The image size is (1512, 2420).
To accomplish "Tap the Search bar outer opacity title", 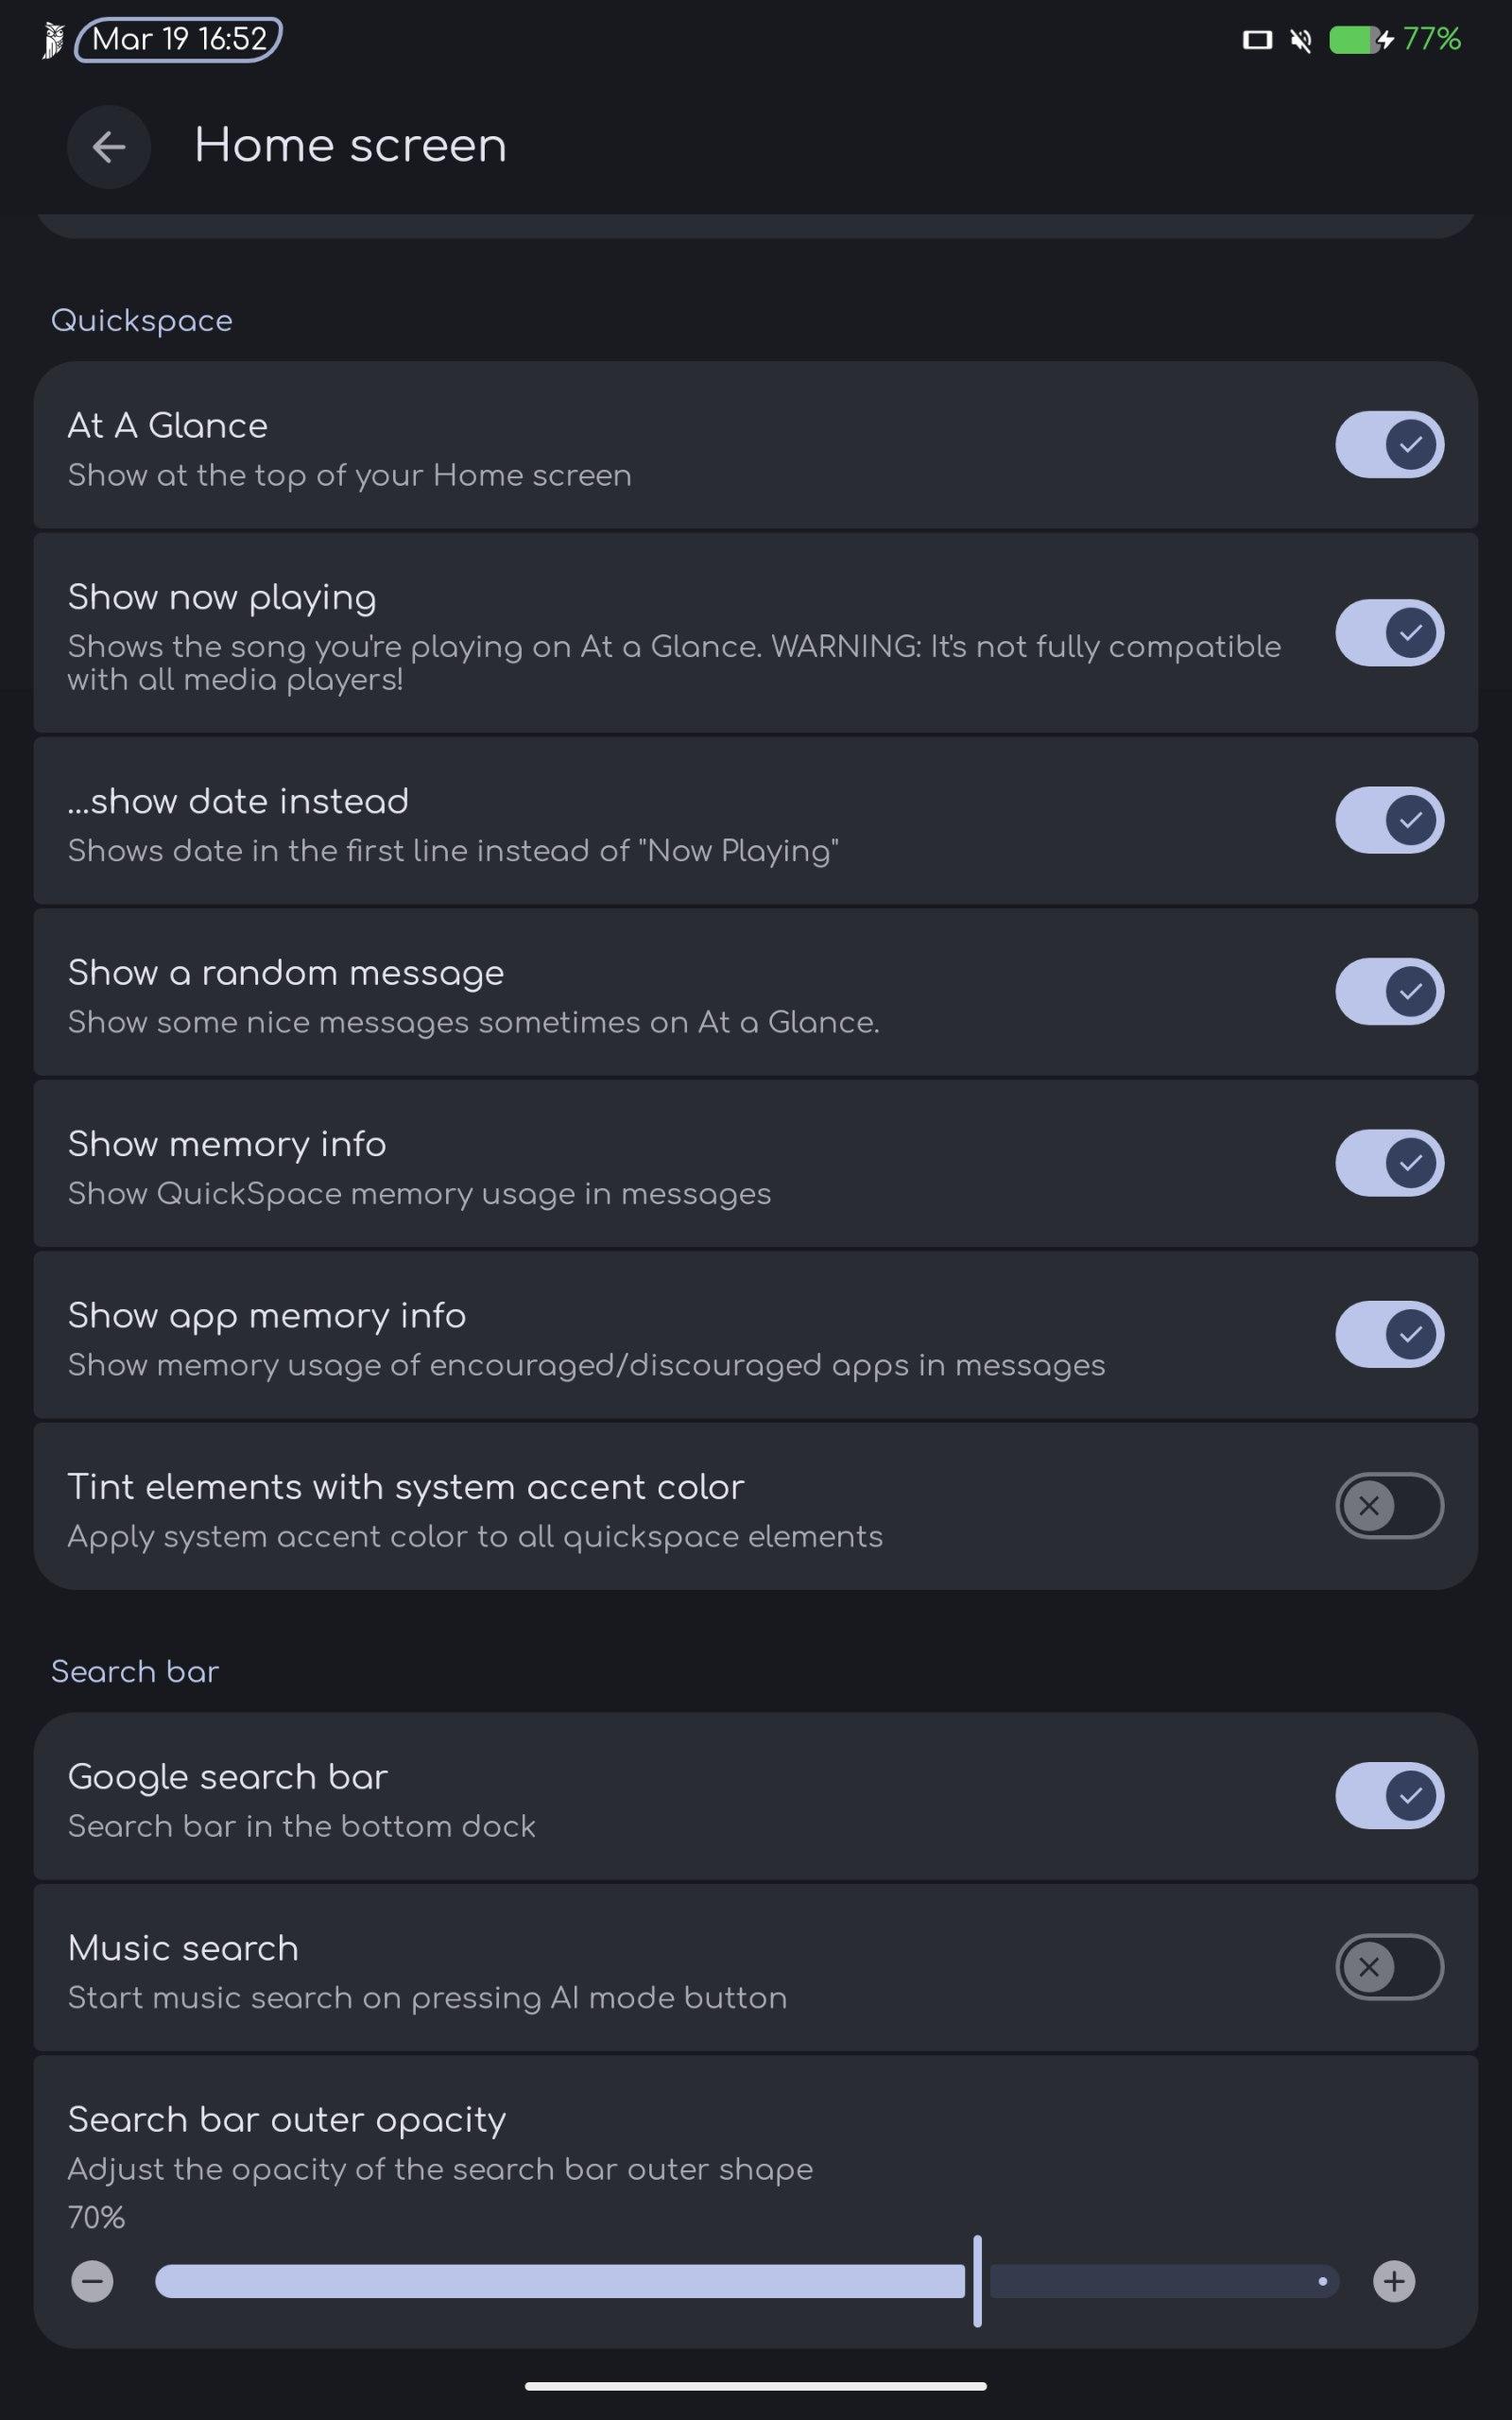I will (x=286, y=2120).
